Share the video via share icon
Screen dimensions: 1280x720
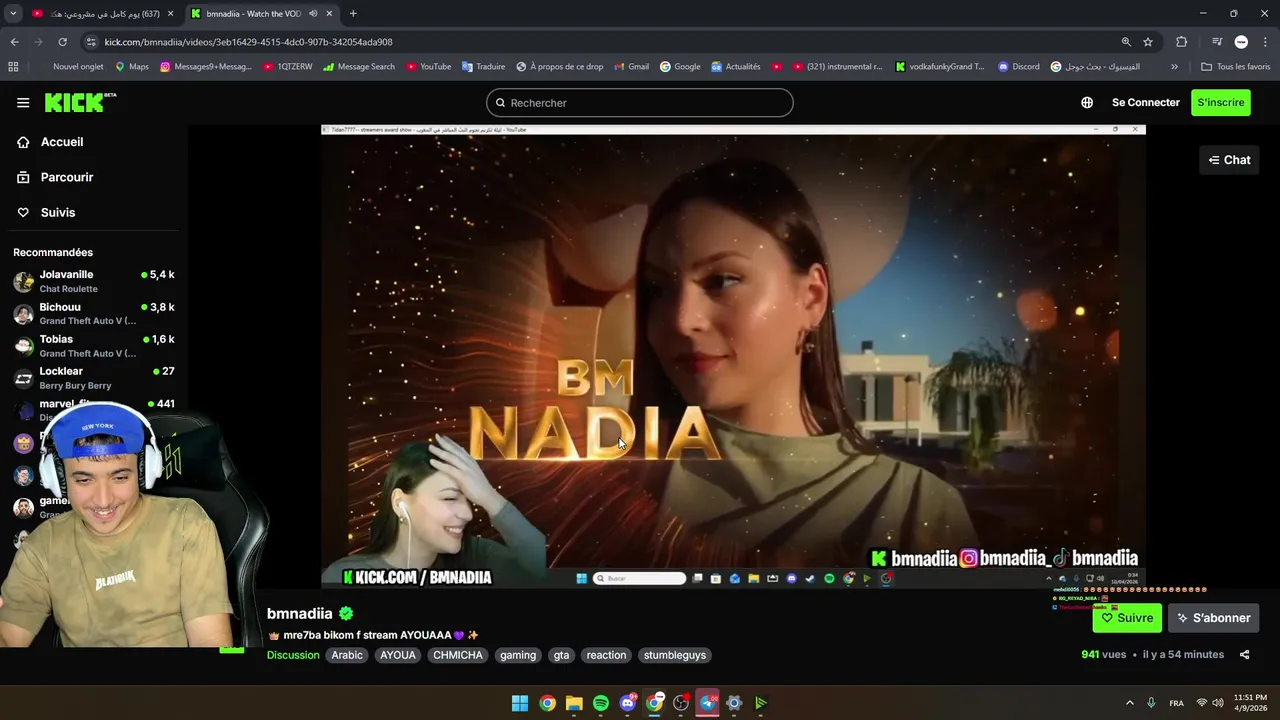coord(1244,655)
